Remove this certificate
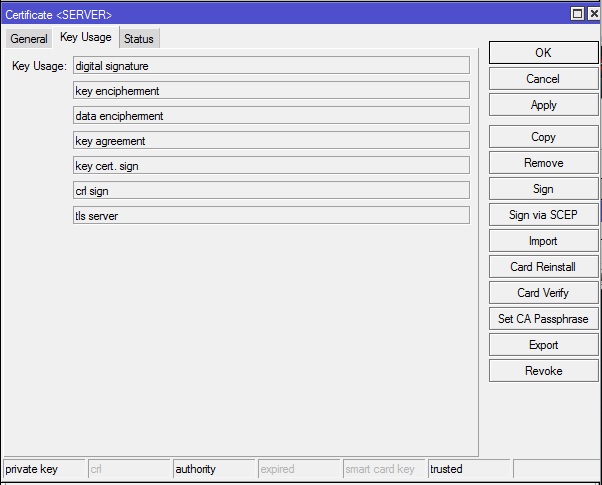The image size is (602, 485). 543,163
